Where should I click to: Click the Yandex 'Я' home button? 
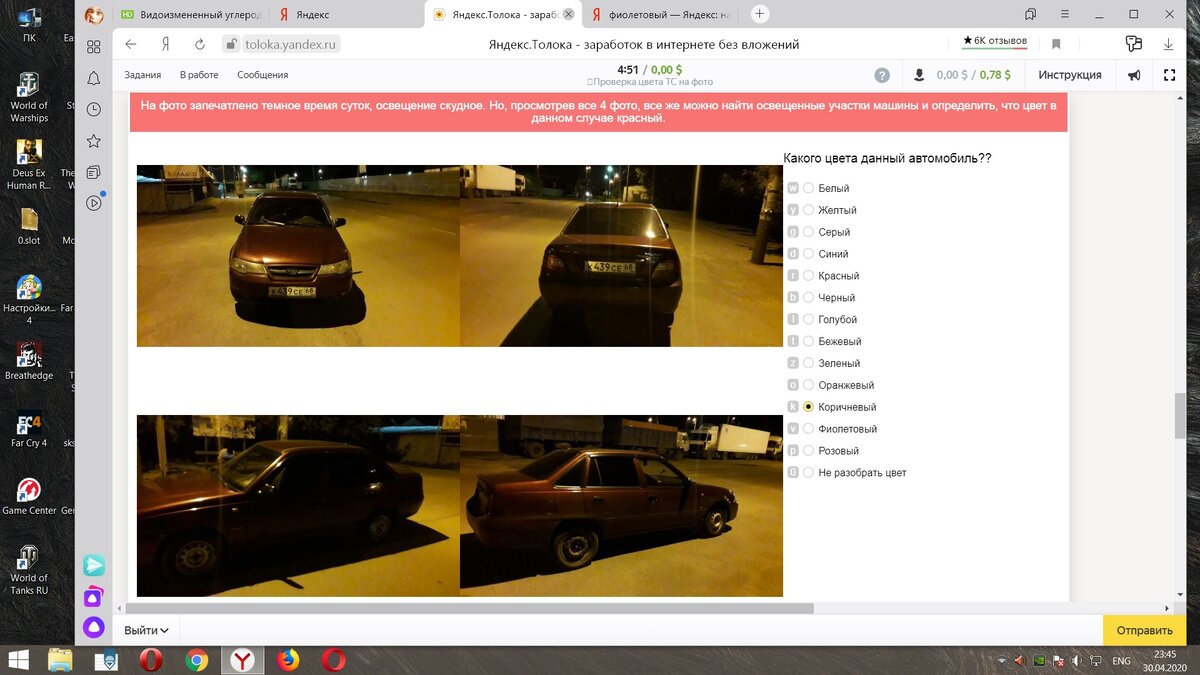coord(165,45)
